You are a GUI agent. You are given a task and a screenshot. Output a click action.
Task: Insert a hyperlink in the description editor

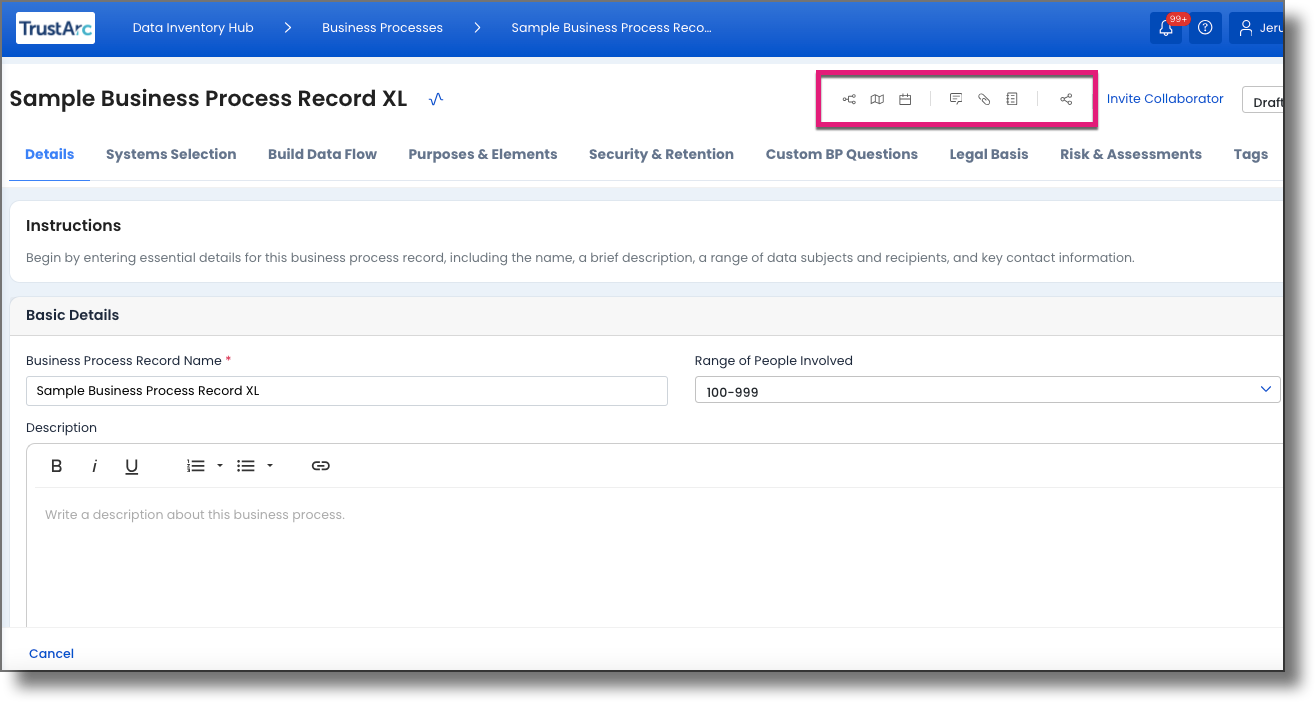pos(320,465)
